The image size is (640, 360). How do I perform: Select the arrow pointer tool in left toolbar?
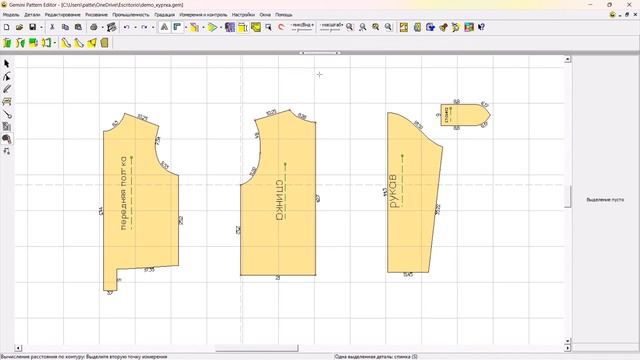click(7, 64)
